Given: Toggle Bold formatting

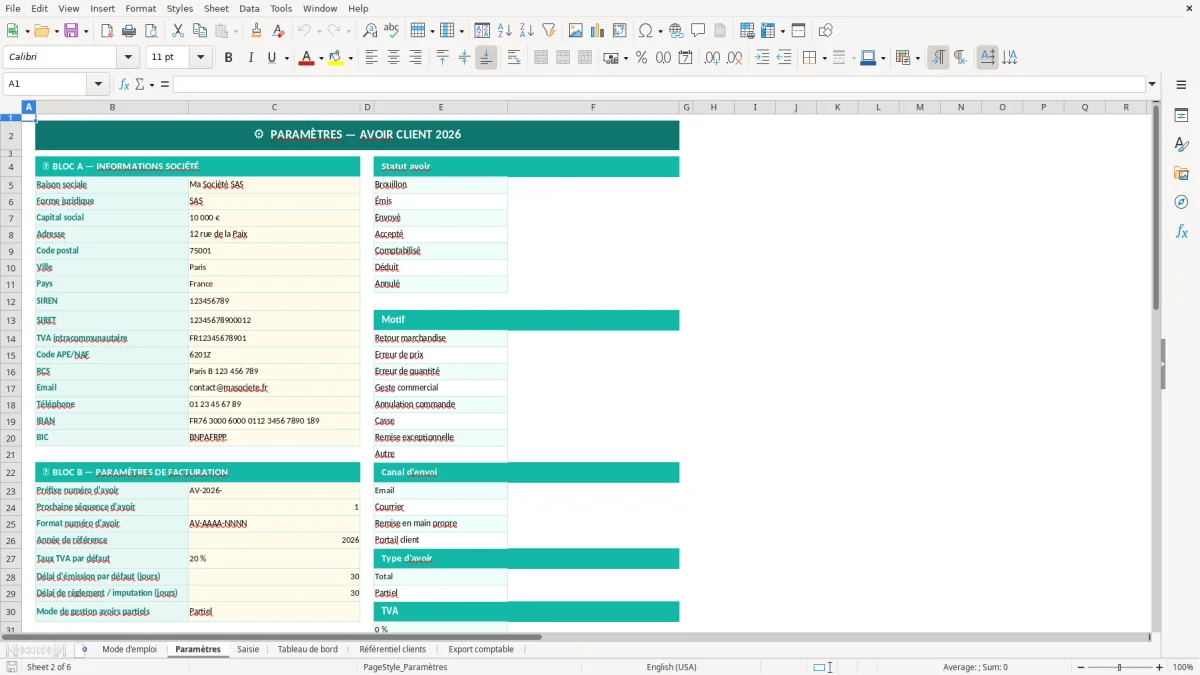Looking at the screenshot, I should coord(228,58).
